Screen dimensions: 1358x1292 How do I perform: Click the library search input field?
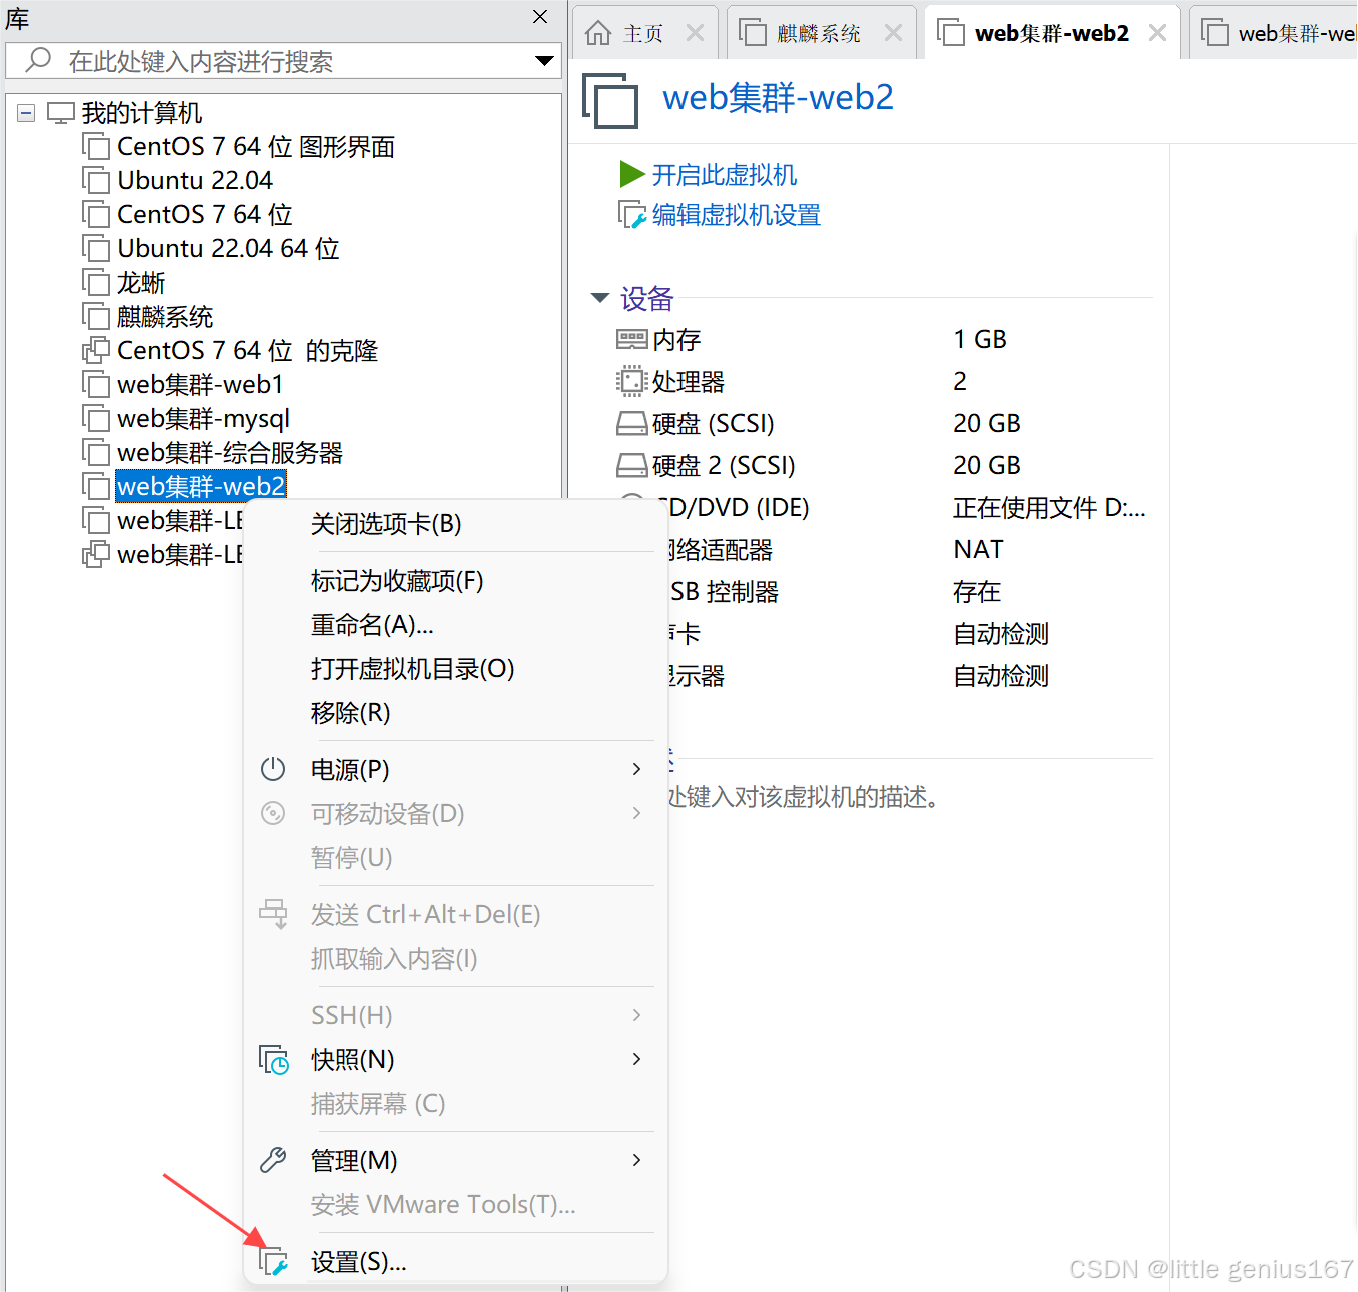tap(283, 61)
